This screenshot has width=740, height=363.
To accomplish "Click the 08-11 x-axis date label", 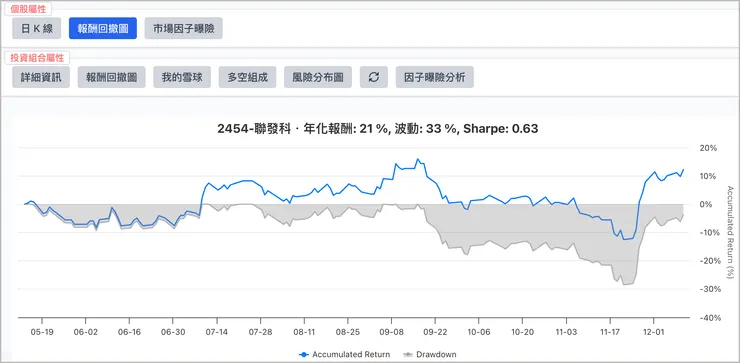I will (304, 332).
